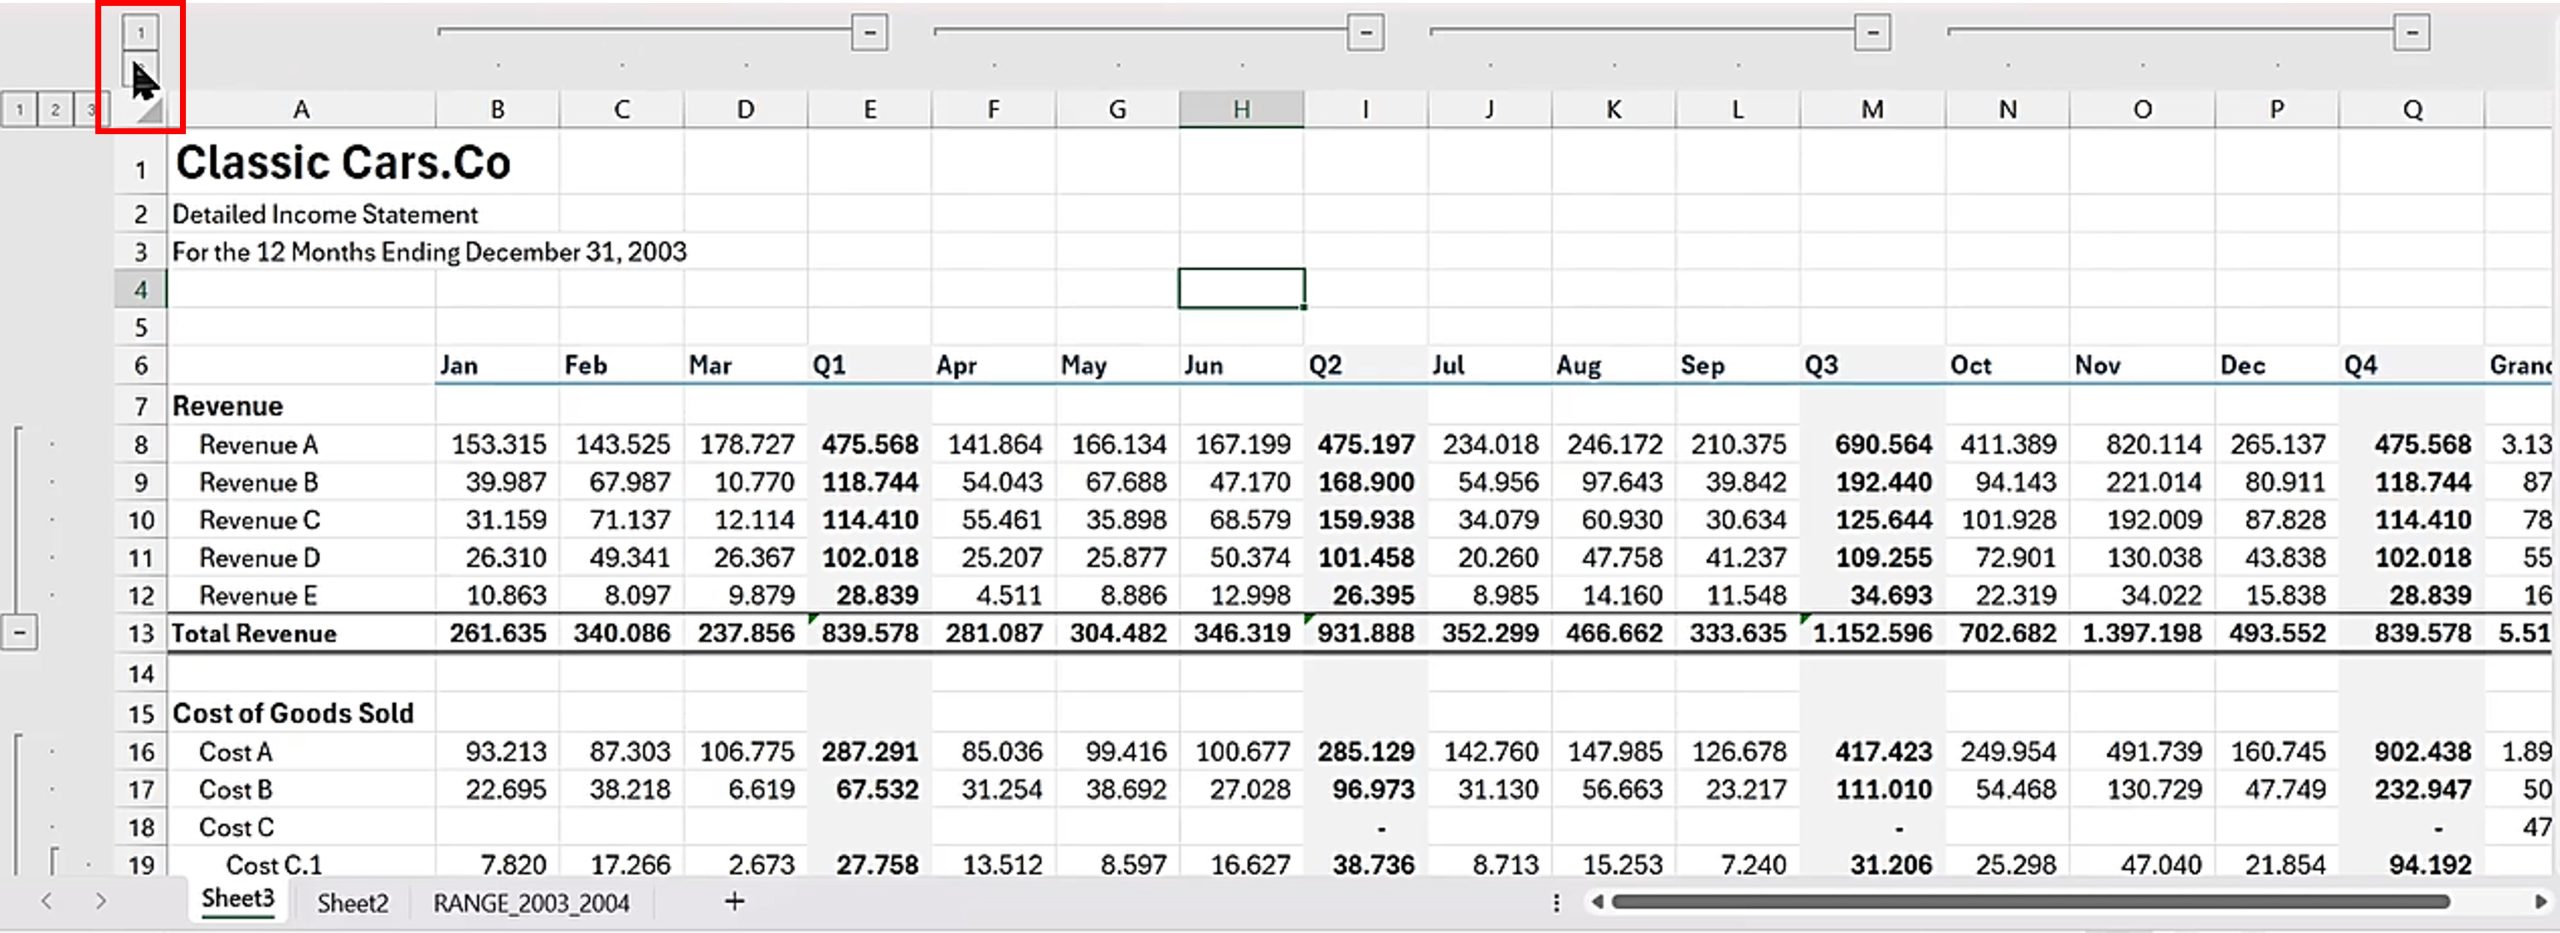This screenshot has height=933, width=2560.
Task: Click column outline level 1 button
Action: 140,32
